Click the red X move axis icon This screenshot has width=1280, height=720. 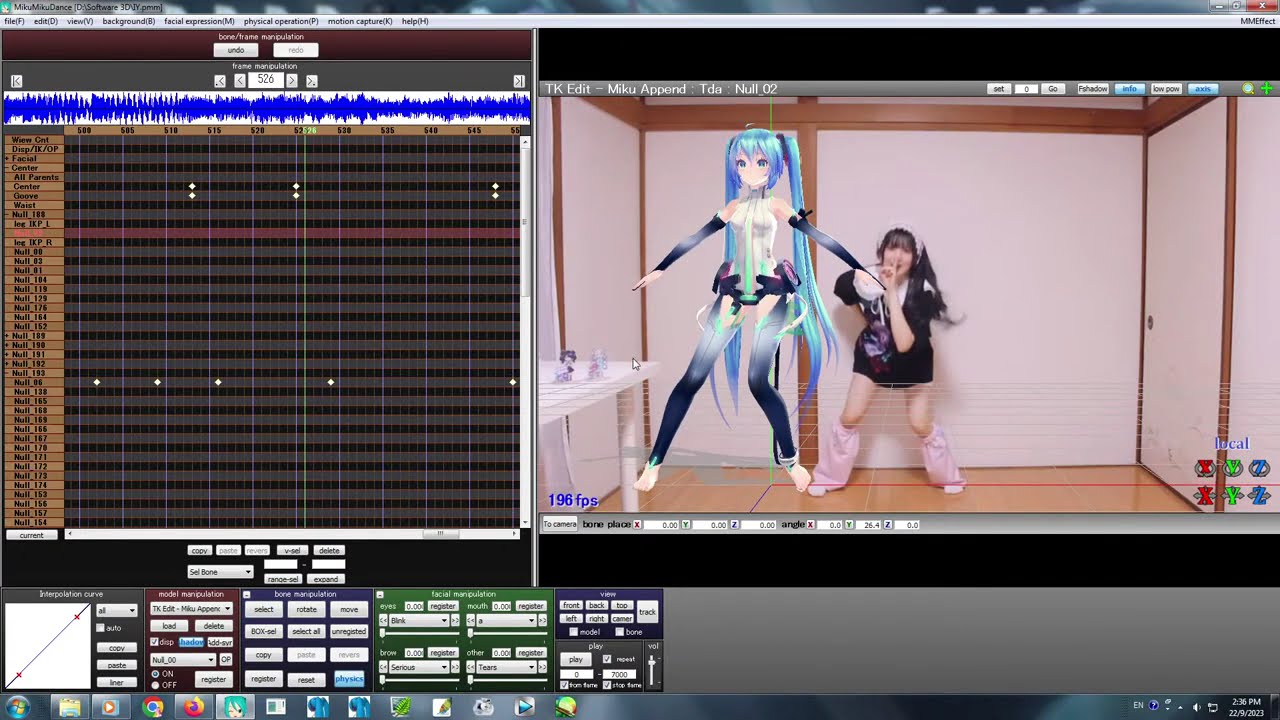tap(1206, 495)
